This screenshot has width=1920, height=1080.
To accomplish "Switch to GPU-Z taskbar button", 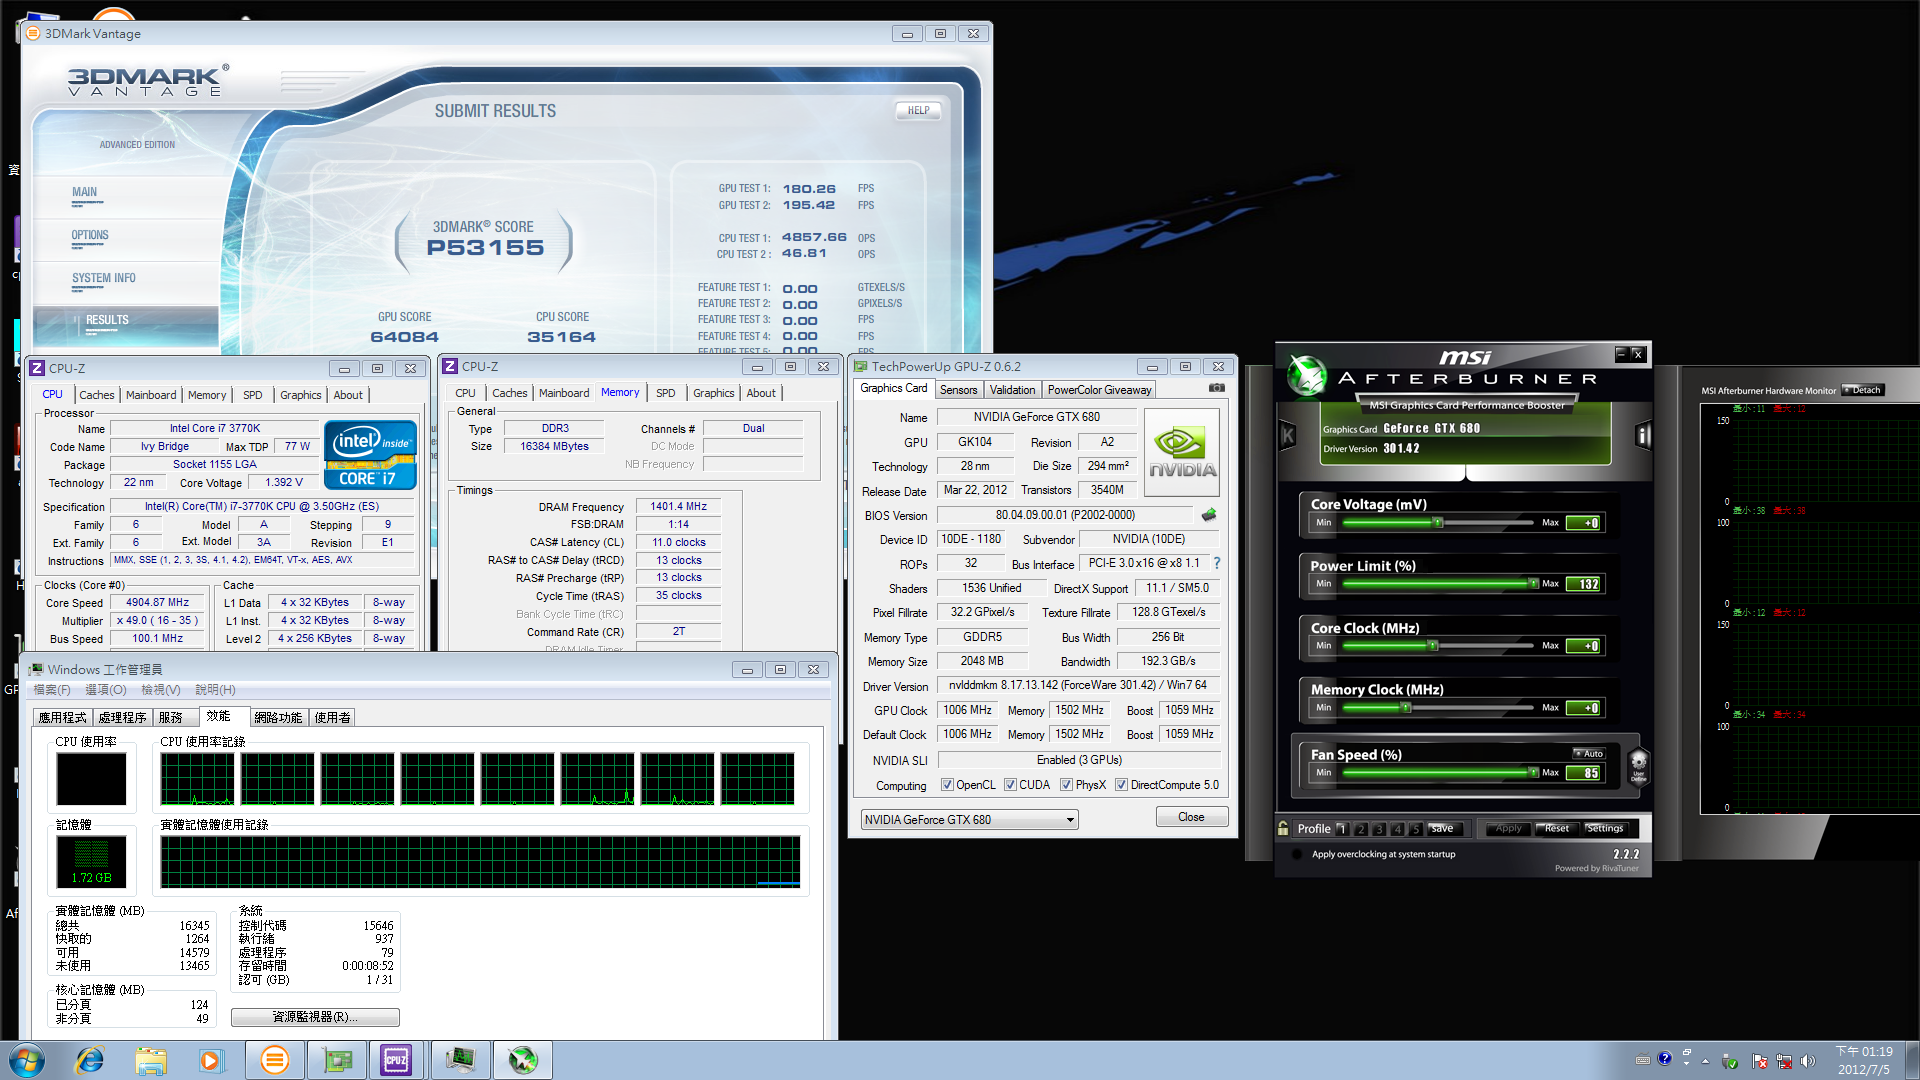I will click(x=337, y=1060).
